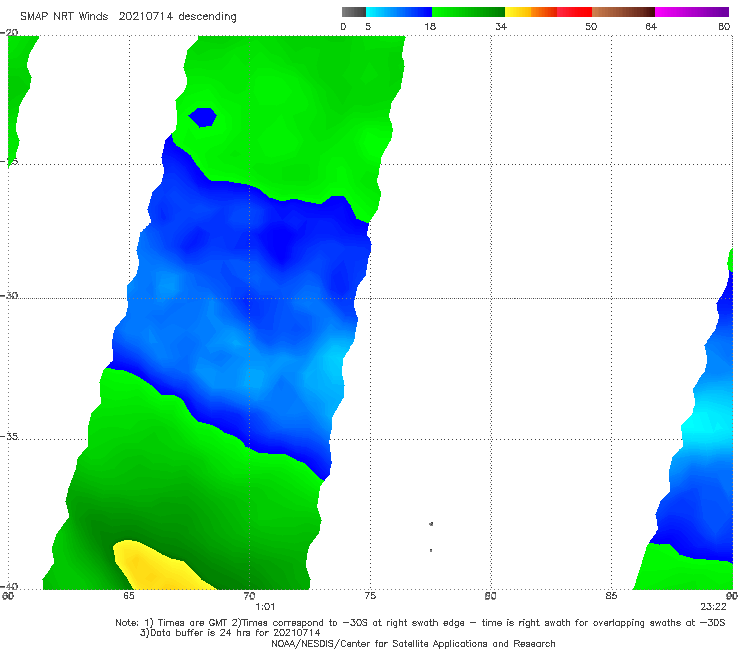Click the note line starting 'Note: 1) Times are GMT'
This screenshot has width=740, height=650.
[420, 623]
